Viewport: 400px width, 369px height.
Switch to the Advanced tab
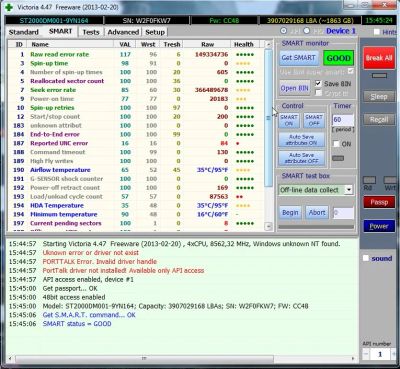click(123, 32)
